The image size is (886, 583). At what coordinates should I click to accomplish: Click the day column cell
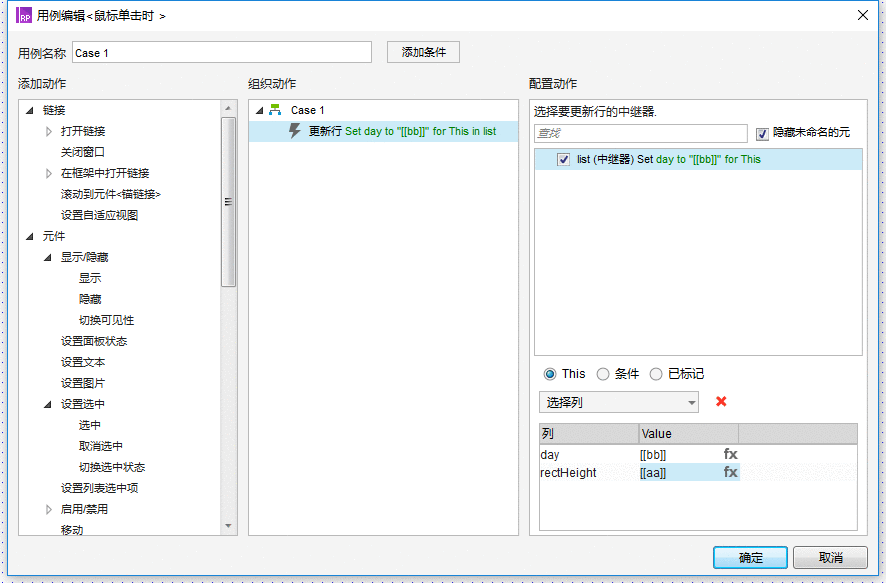pos(589,454)
